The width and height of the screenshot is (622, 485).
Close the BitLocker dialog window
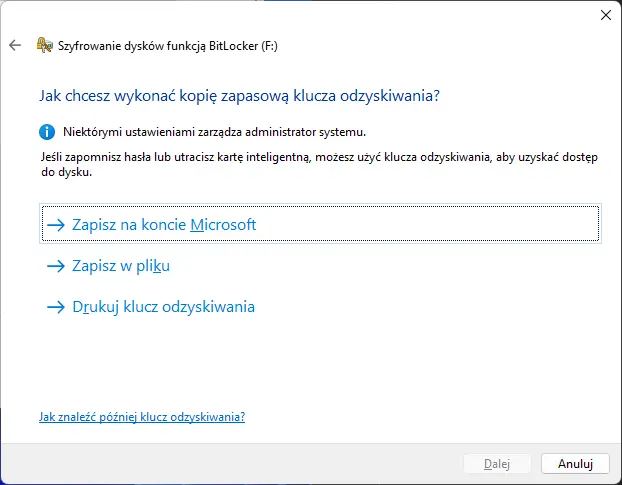(x=606, y=15)
